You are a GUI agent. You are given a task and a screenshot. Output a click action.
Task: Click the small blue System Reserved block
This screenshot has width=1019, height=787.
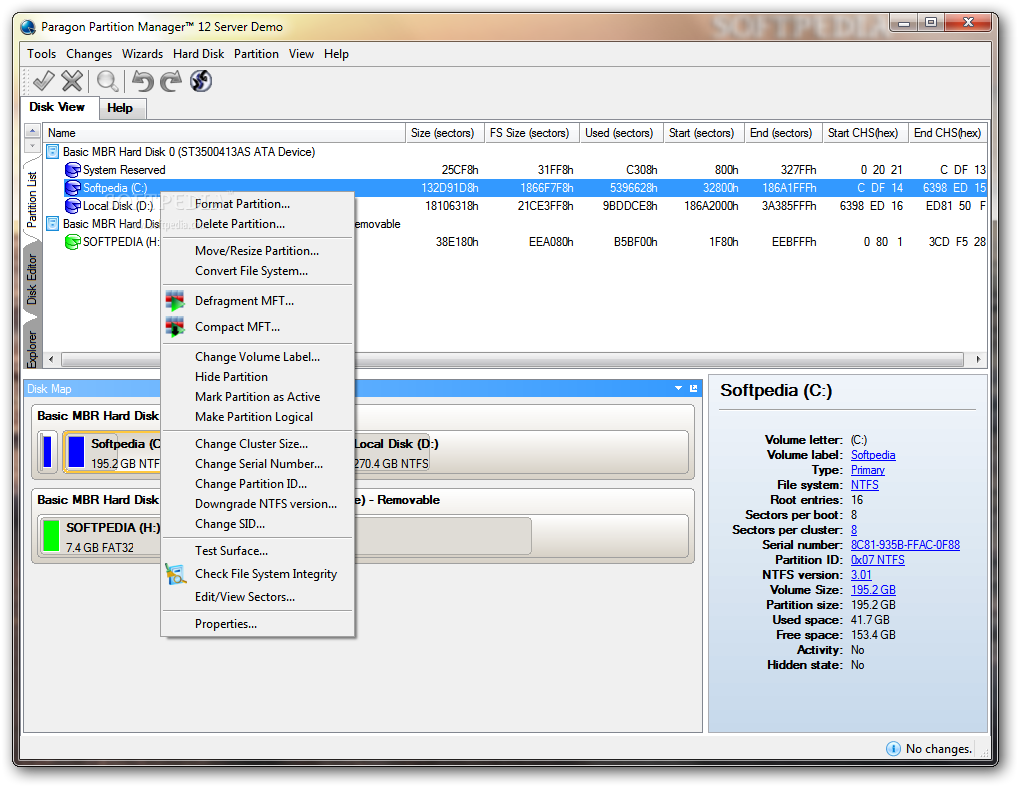click(x=47, y=452)
